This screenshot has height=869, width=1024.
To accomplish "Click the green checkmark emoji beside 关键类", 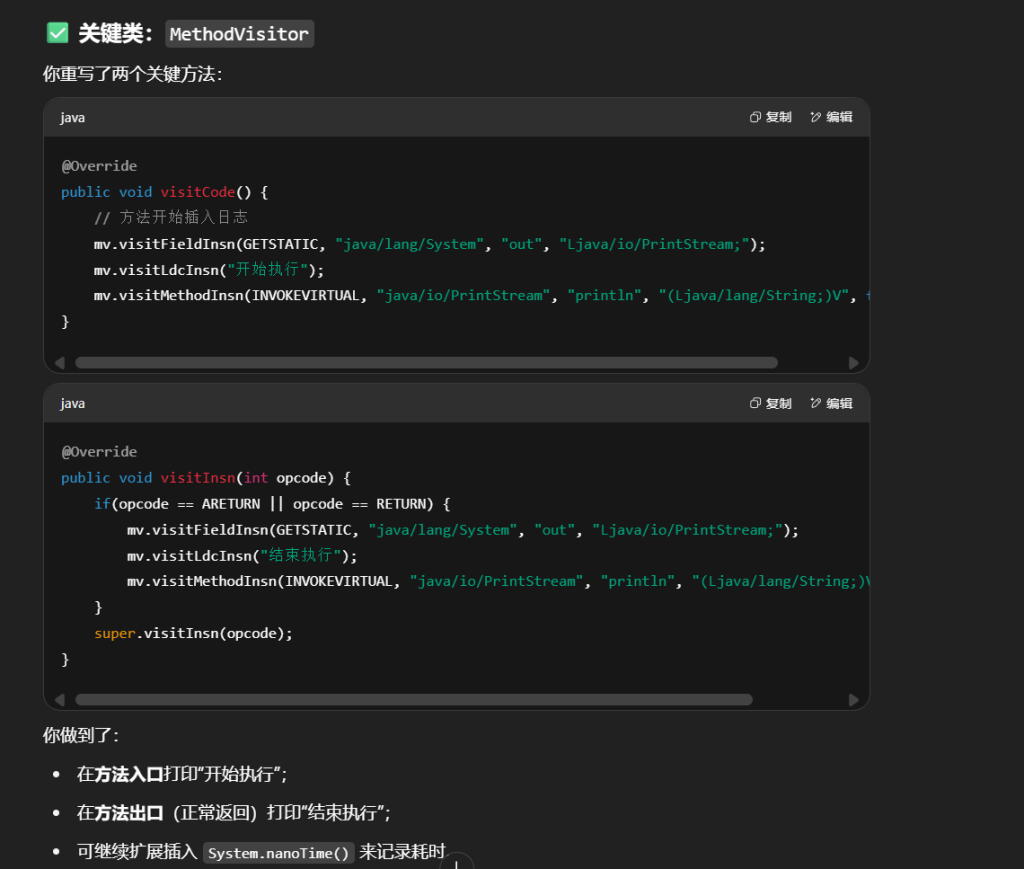I will 57,33.
